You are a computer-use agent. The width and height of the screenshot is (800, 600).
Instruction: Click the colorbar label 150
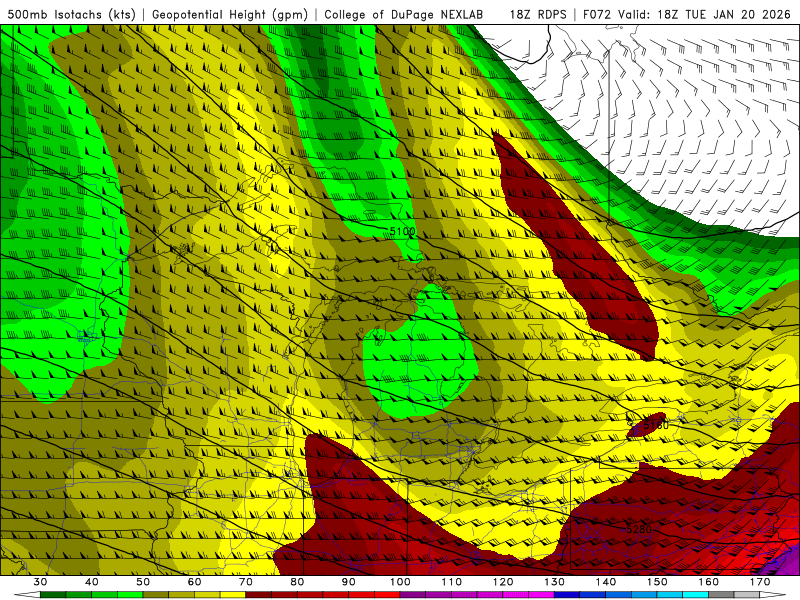point(657,582)
